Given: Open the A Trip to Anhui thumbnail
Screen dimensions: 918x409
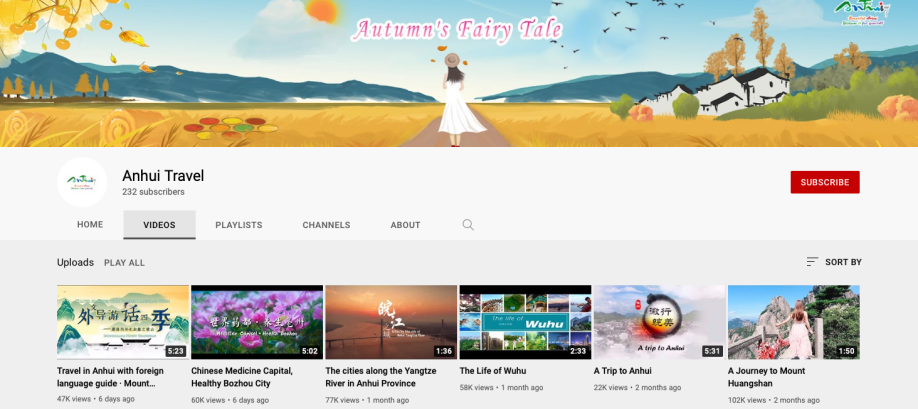Looking at the screenshot, I should coord(659,322).
